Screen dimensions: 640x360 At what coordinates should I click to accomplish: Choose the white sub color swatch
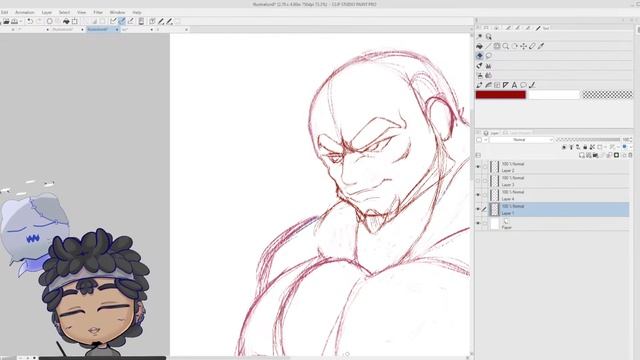coord(554,95)
